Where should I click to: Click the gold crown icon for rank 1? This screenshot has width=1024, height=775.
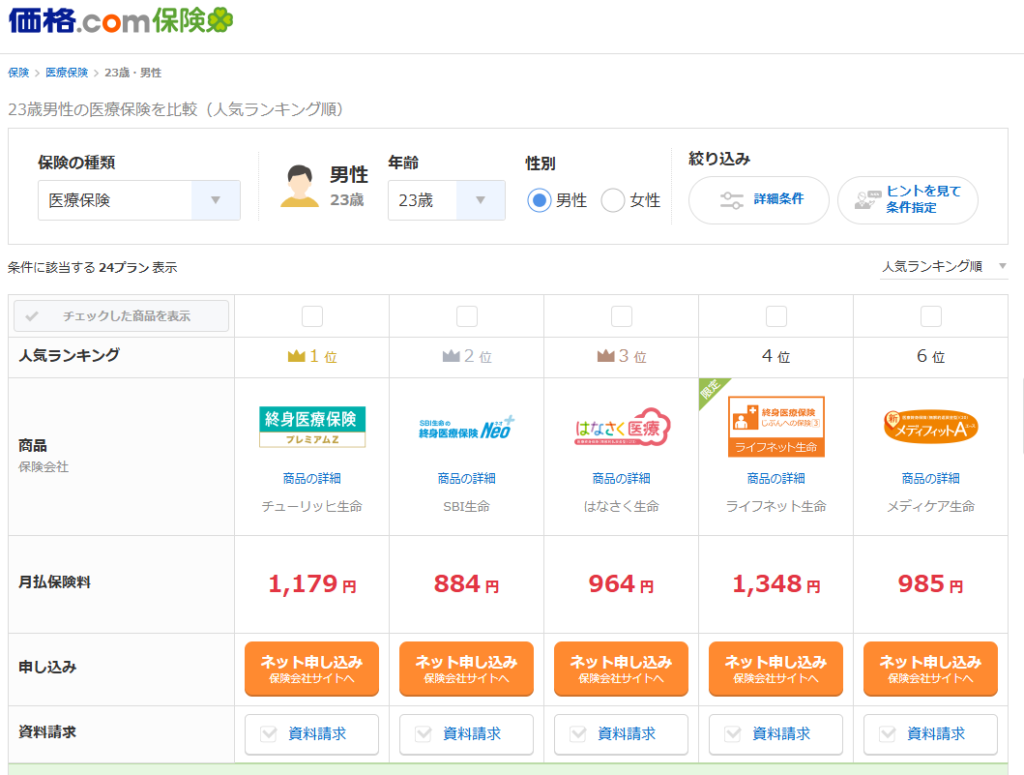[296, 356]
